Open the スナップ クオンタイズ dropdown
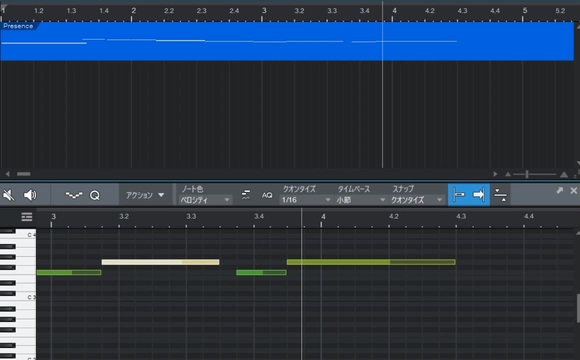This screenshot has height=360, width=580. (x=417, y=200)
